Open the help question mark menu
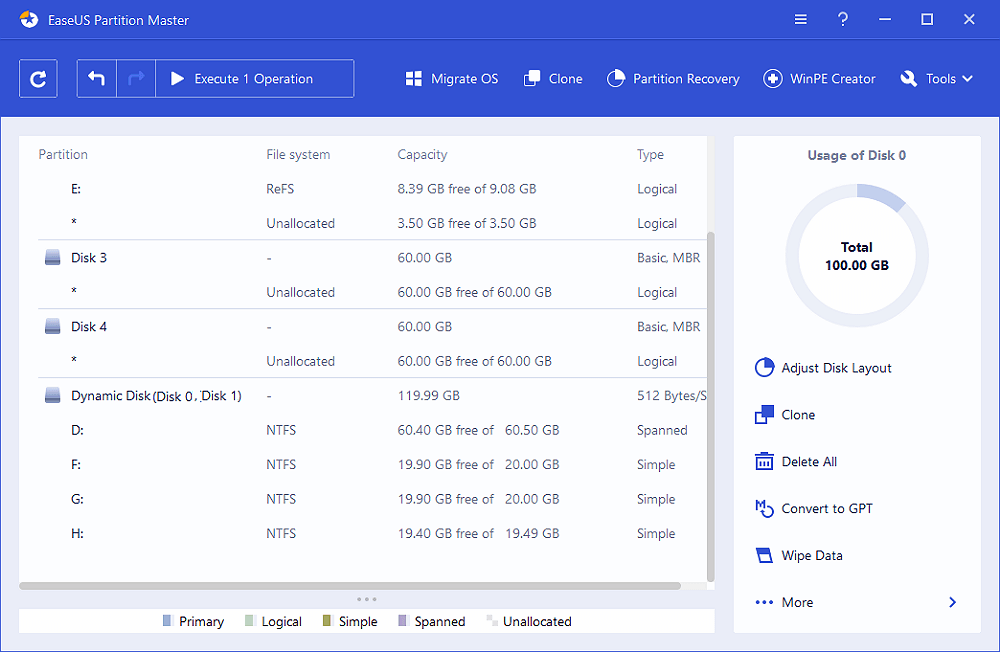The width and height of the screenshot is (1000, 652). click(x=843, y=20)
